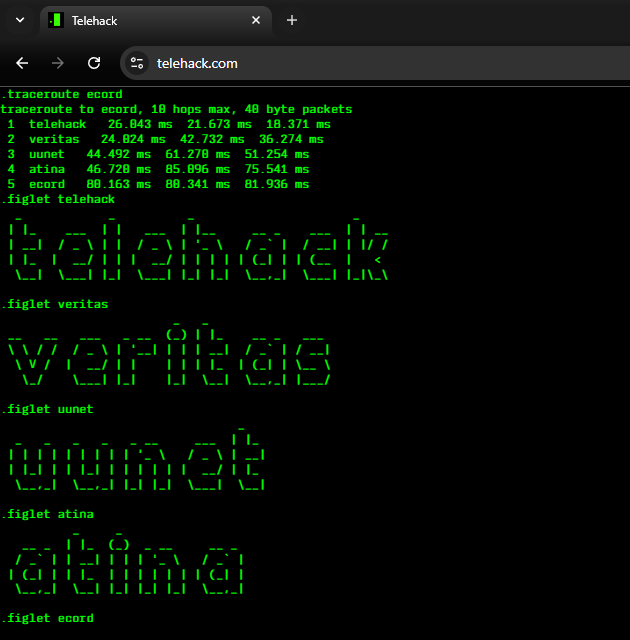630x640 pixels.
Task: Click the veritas ASCII art banner
Action: (169, 354)
